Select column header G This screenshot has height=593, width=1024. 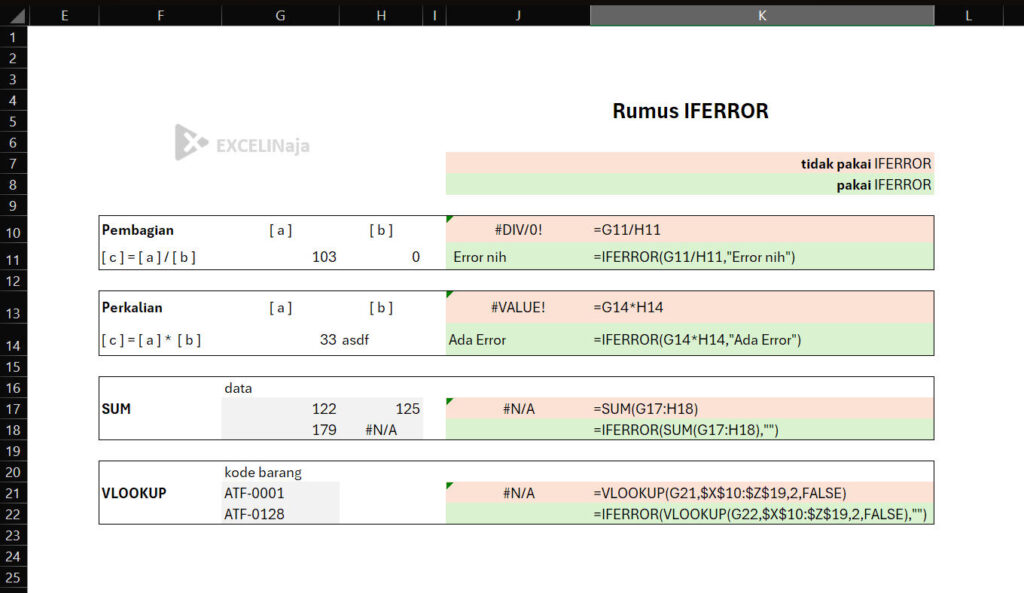click(280, 15)
